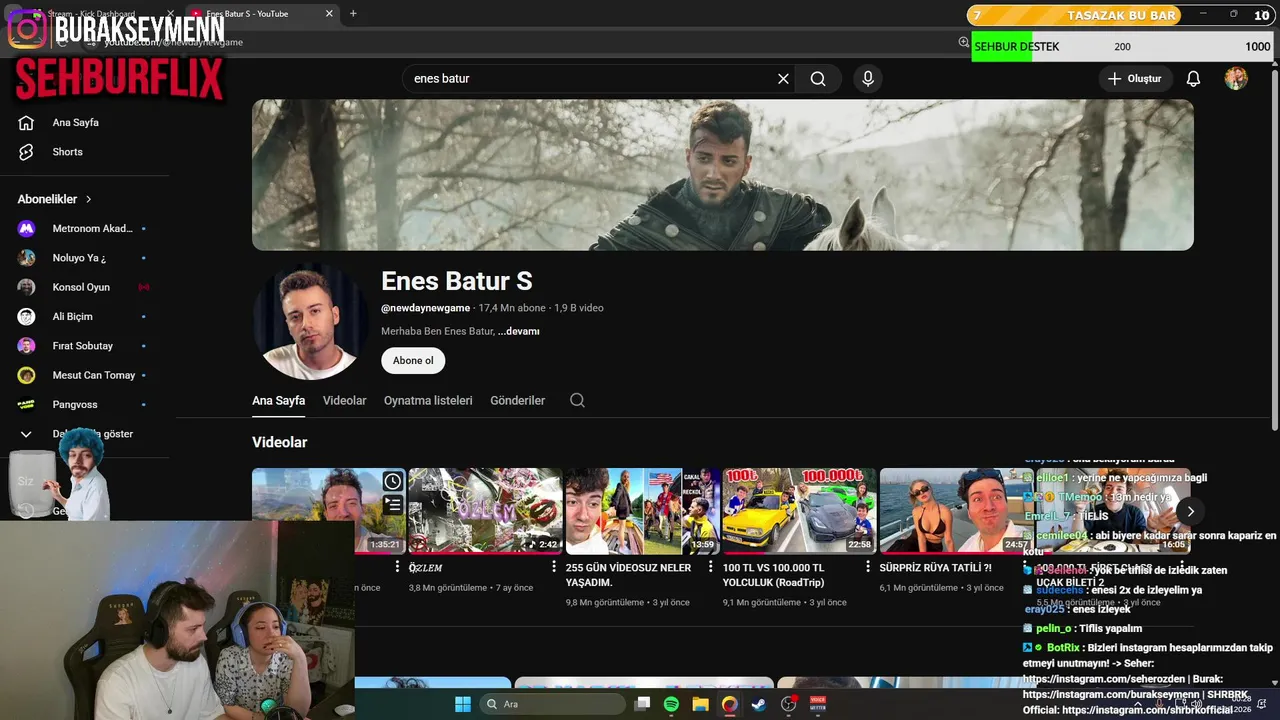Screen dimensions: 1280x720
Task: Open Spotify from the taskbar
Action: click(671, 704)
